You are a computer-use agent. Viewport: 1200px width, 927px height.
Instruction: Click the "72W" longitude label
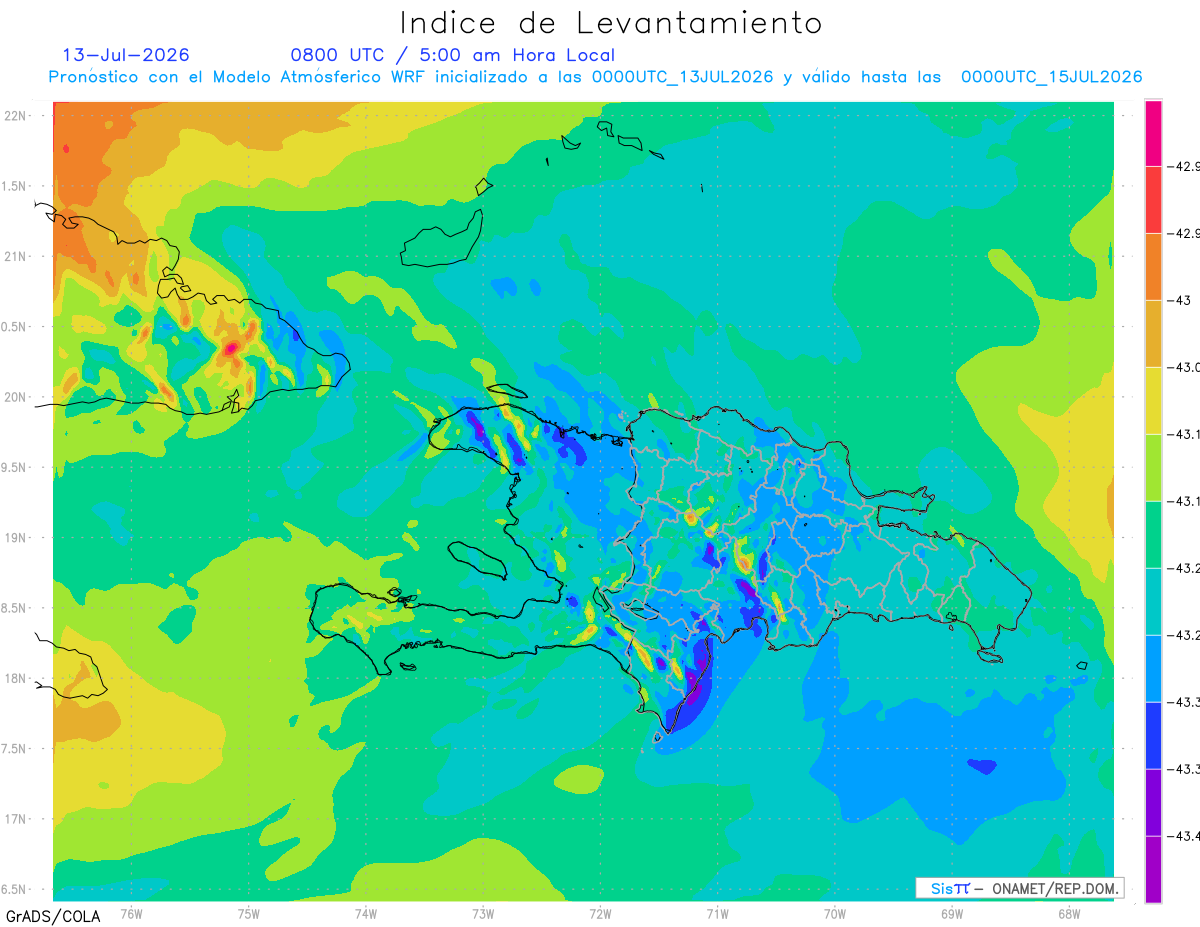600,914
